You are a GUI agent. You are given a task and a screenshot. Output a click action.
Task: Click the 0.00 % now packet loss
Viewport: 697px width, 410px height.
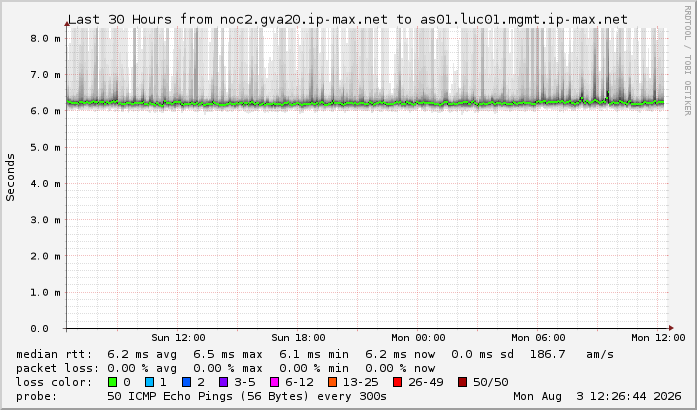click(400, 368)
